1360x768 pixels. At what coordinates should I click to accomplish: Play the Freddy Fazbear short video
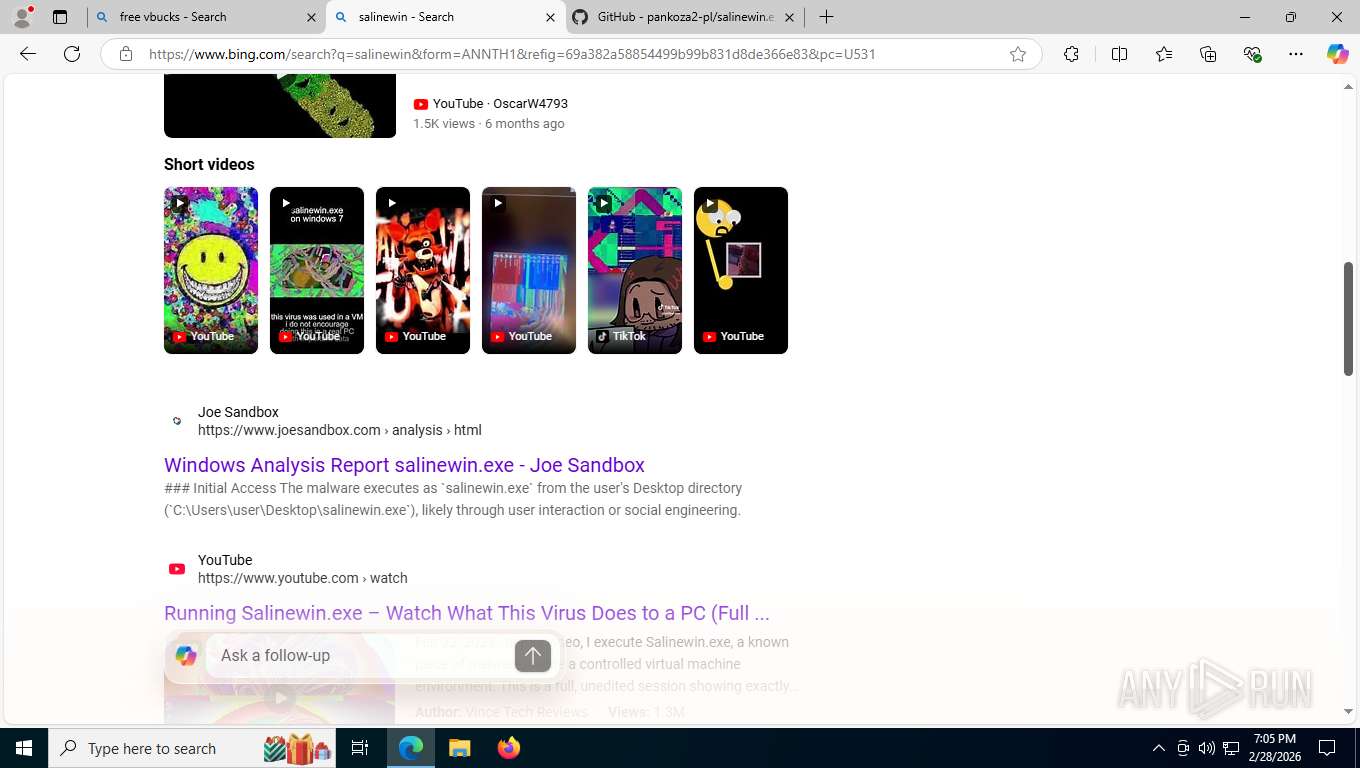pos(423,270)
